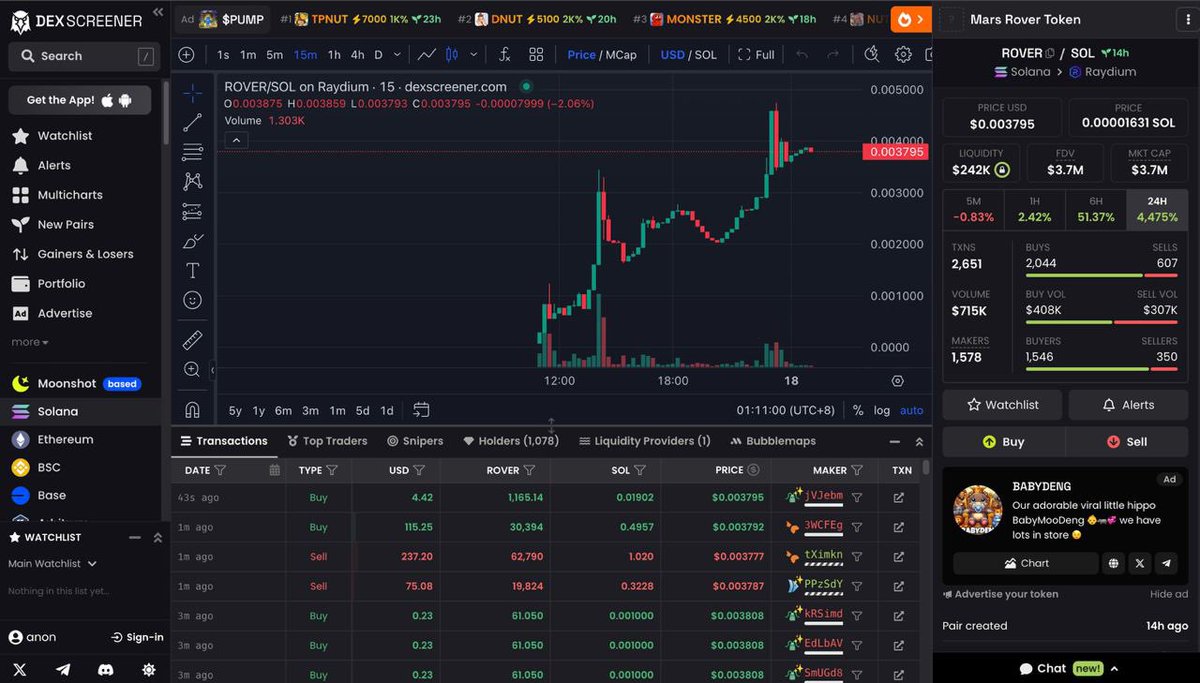Viewport: 1200px width, 683px height.
Task: Filter by maker 3WCFEg using the funnel icon
Action: (x=857, y=526)
